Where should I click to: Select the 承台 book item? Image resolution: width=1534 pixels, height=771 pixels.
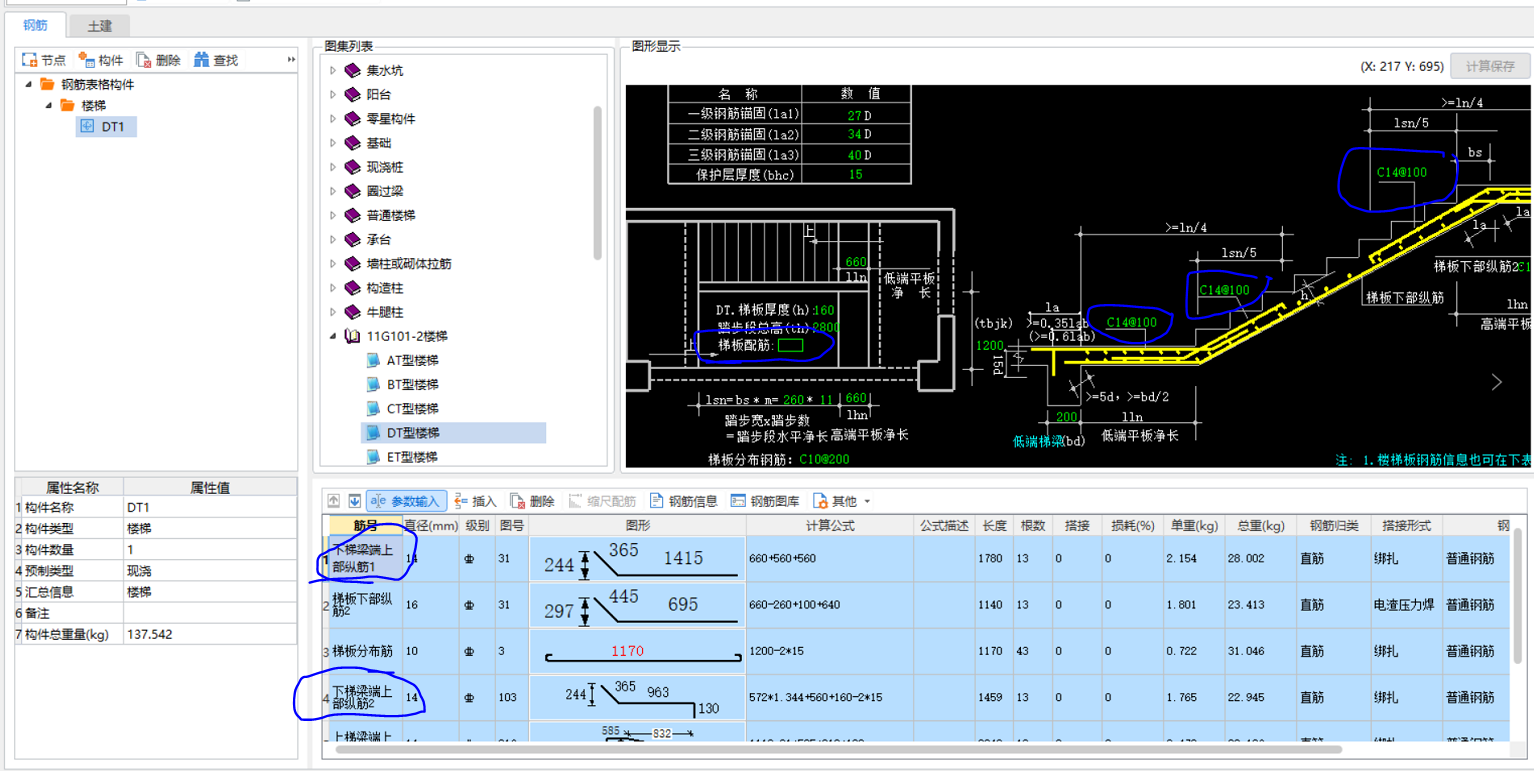[x=378, y=240]
